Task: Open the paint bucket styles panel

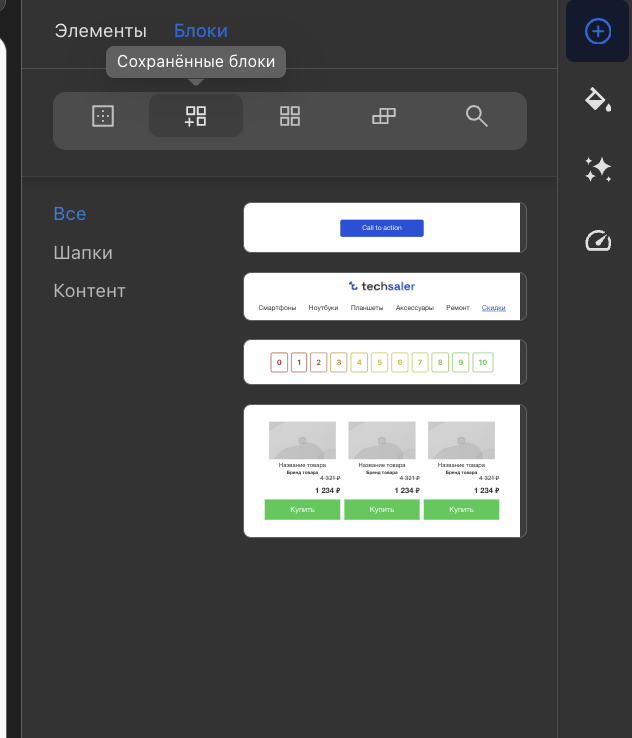Action: [x=598, y=99]
